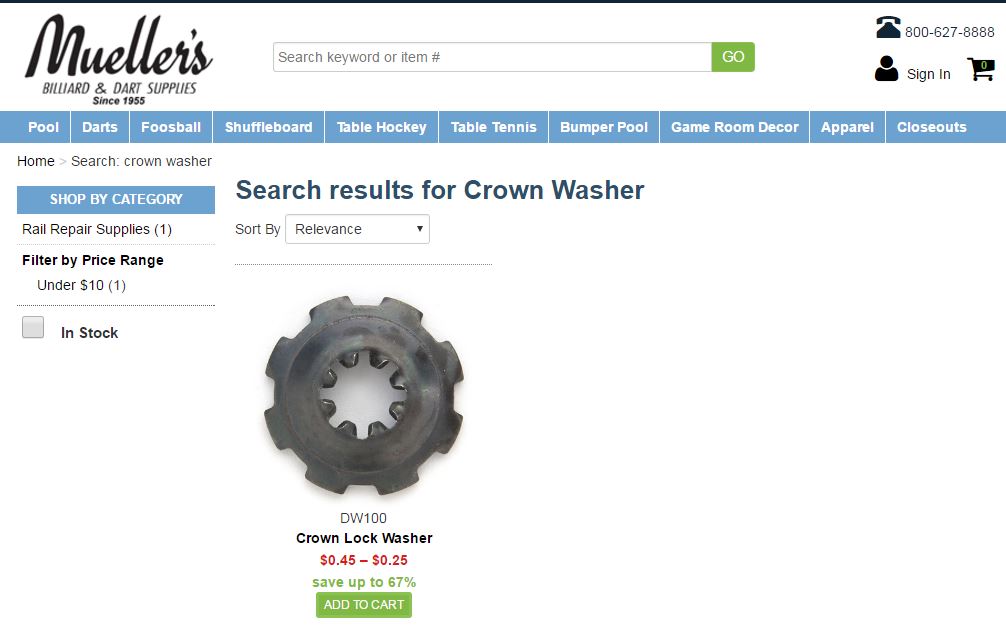Enable the In Stock checkbox
1006x630 pixels.
[33, 327]
